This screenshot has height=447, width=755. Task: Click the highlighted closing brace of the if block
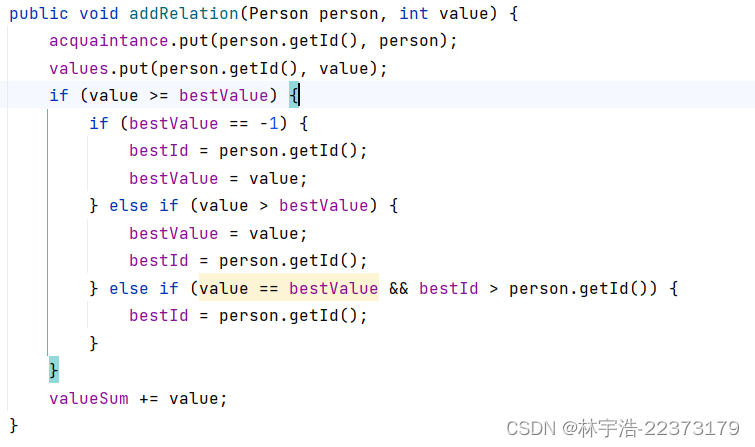point(54,370)
